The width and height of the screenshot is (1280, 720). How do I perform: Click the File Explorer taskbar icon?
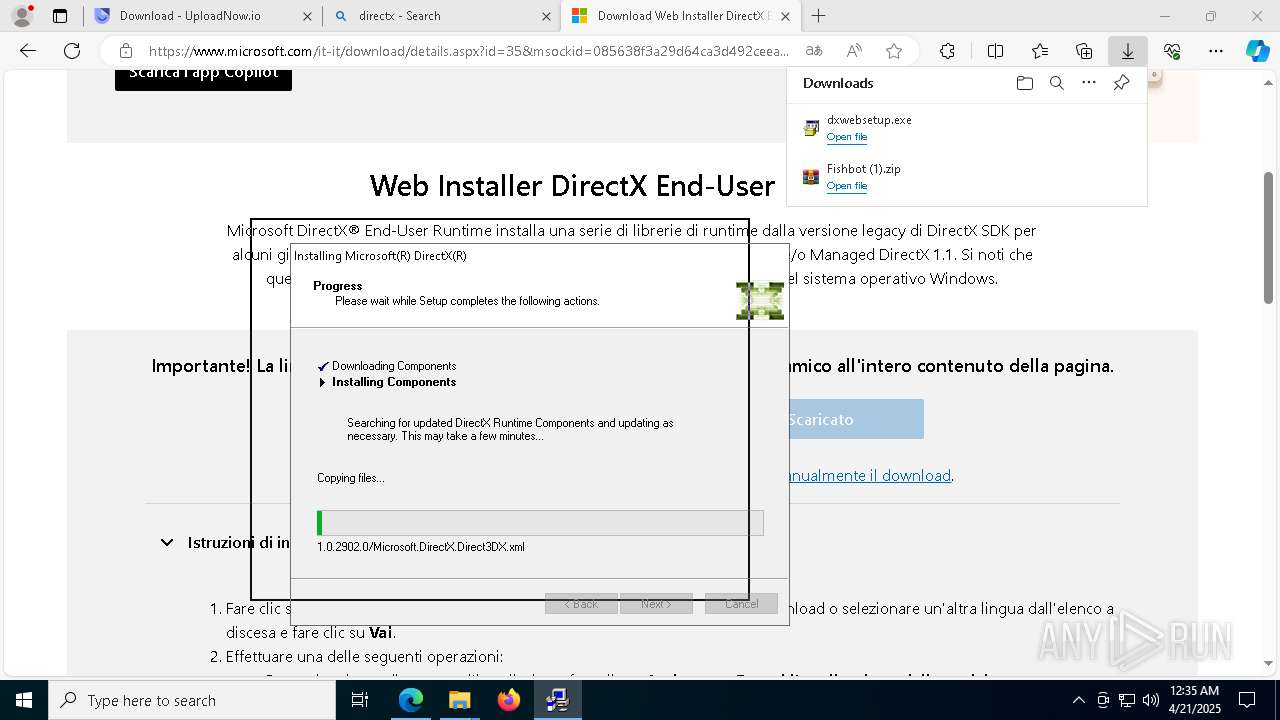pos(460,700)
